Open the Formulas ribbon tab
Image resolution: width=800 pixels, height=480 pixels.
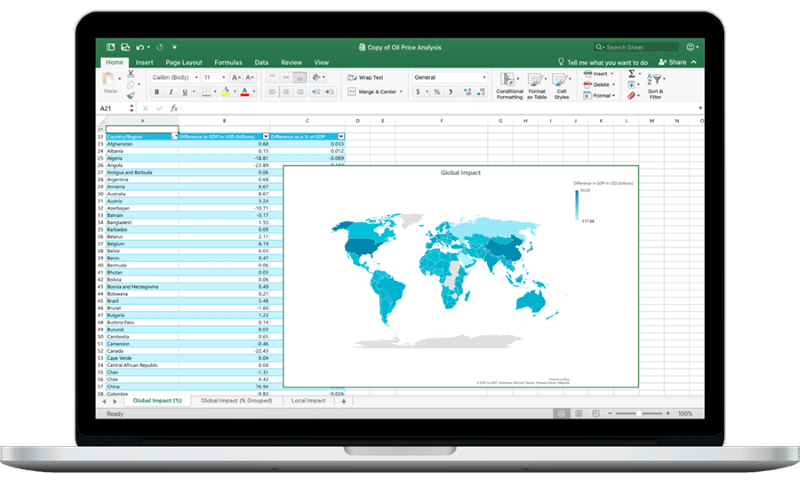click(x=228, y=62)
